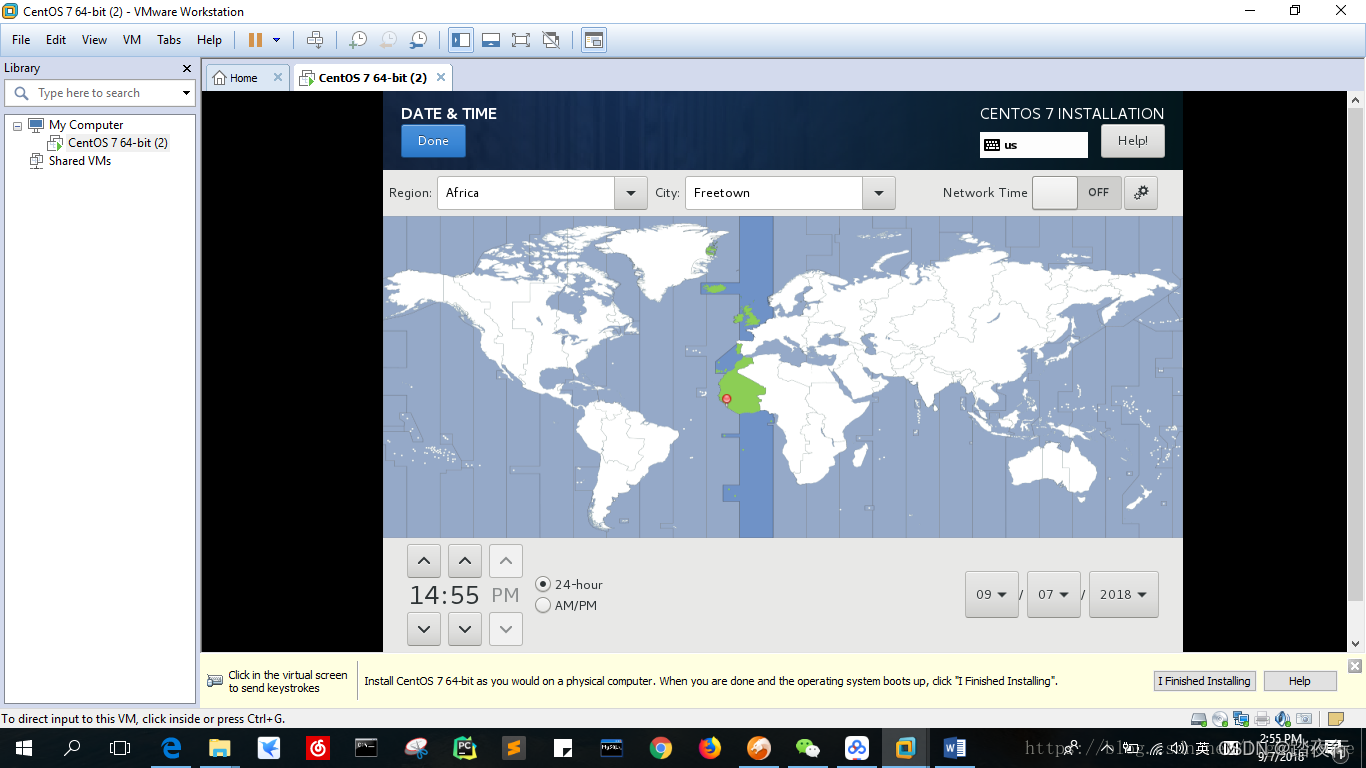Open the Windows Start menu

pos(23,747)
